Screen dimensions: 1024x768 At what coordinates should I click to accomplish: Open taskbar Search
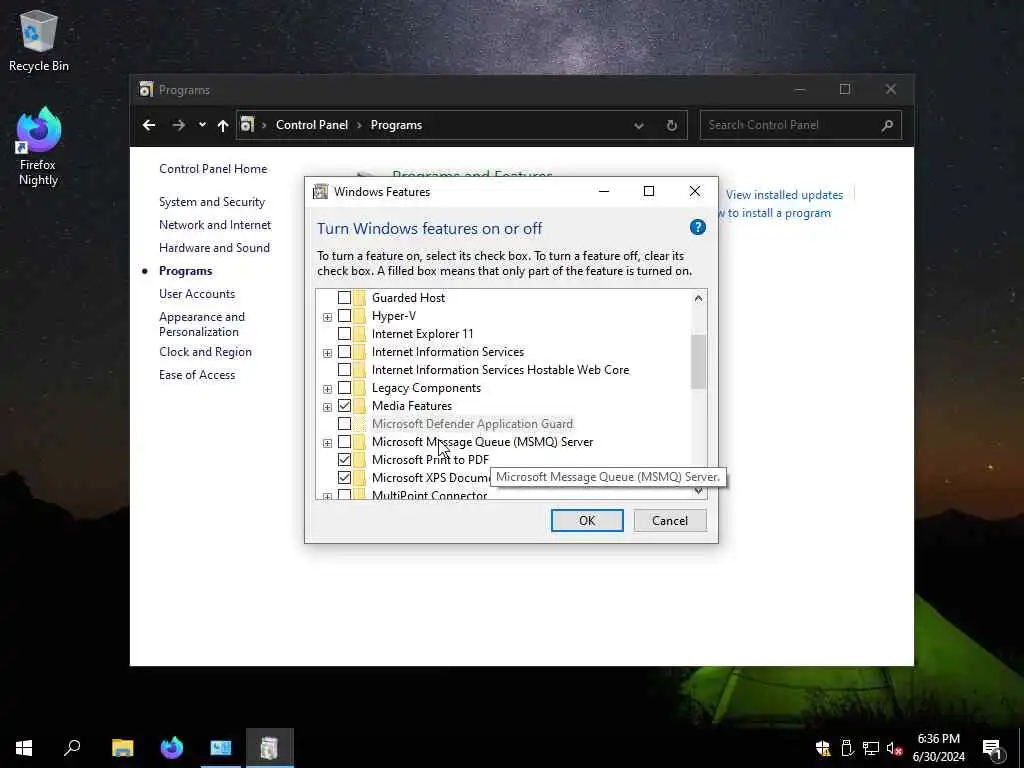coord(72,748)
